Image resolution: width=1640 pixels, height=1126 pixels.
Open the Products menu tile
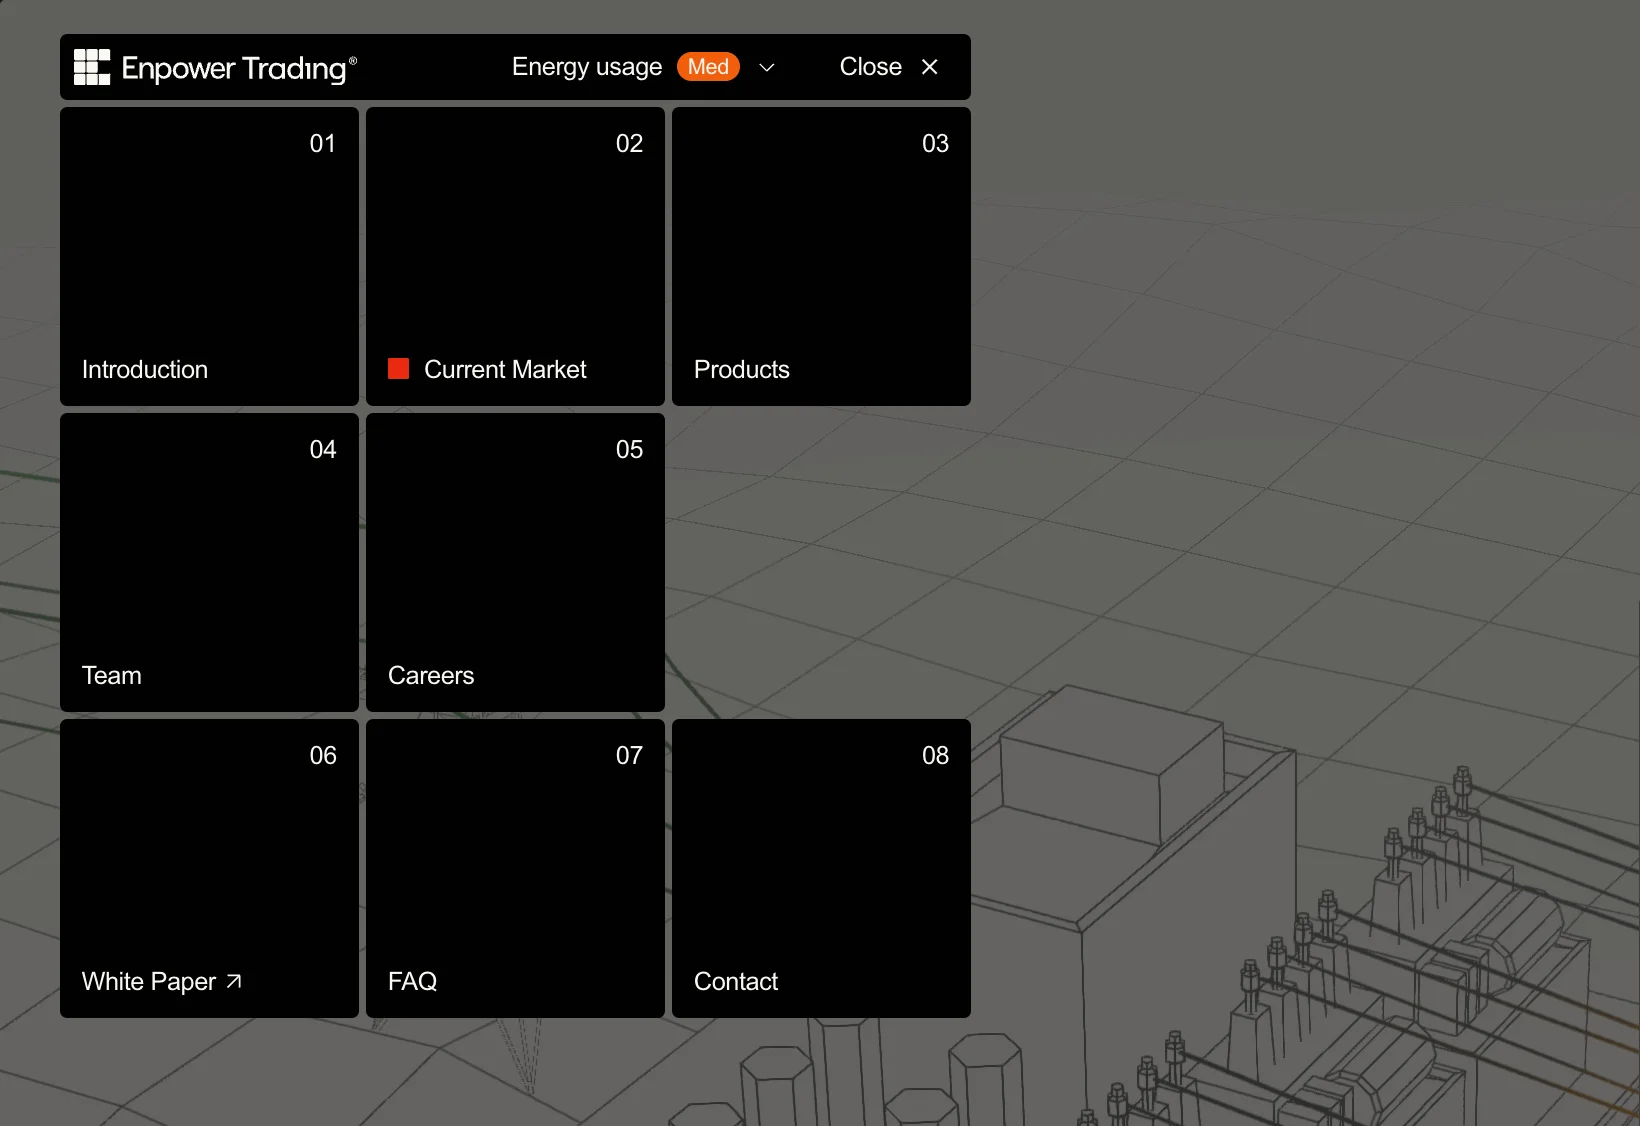pos(821,256)
